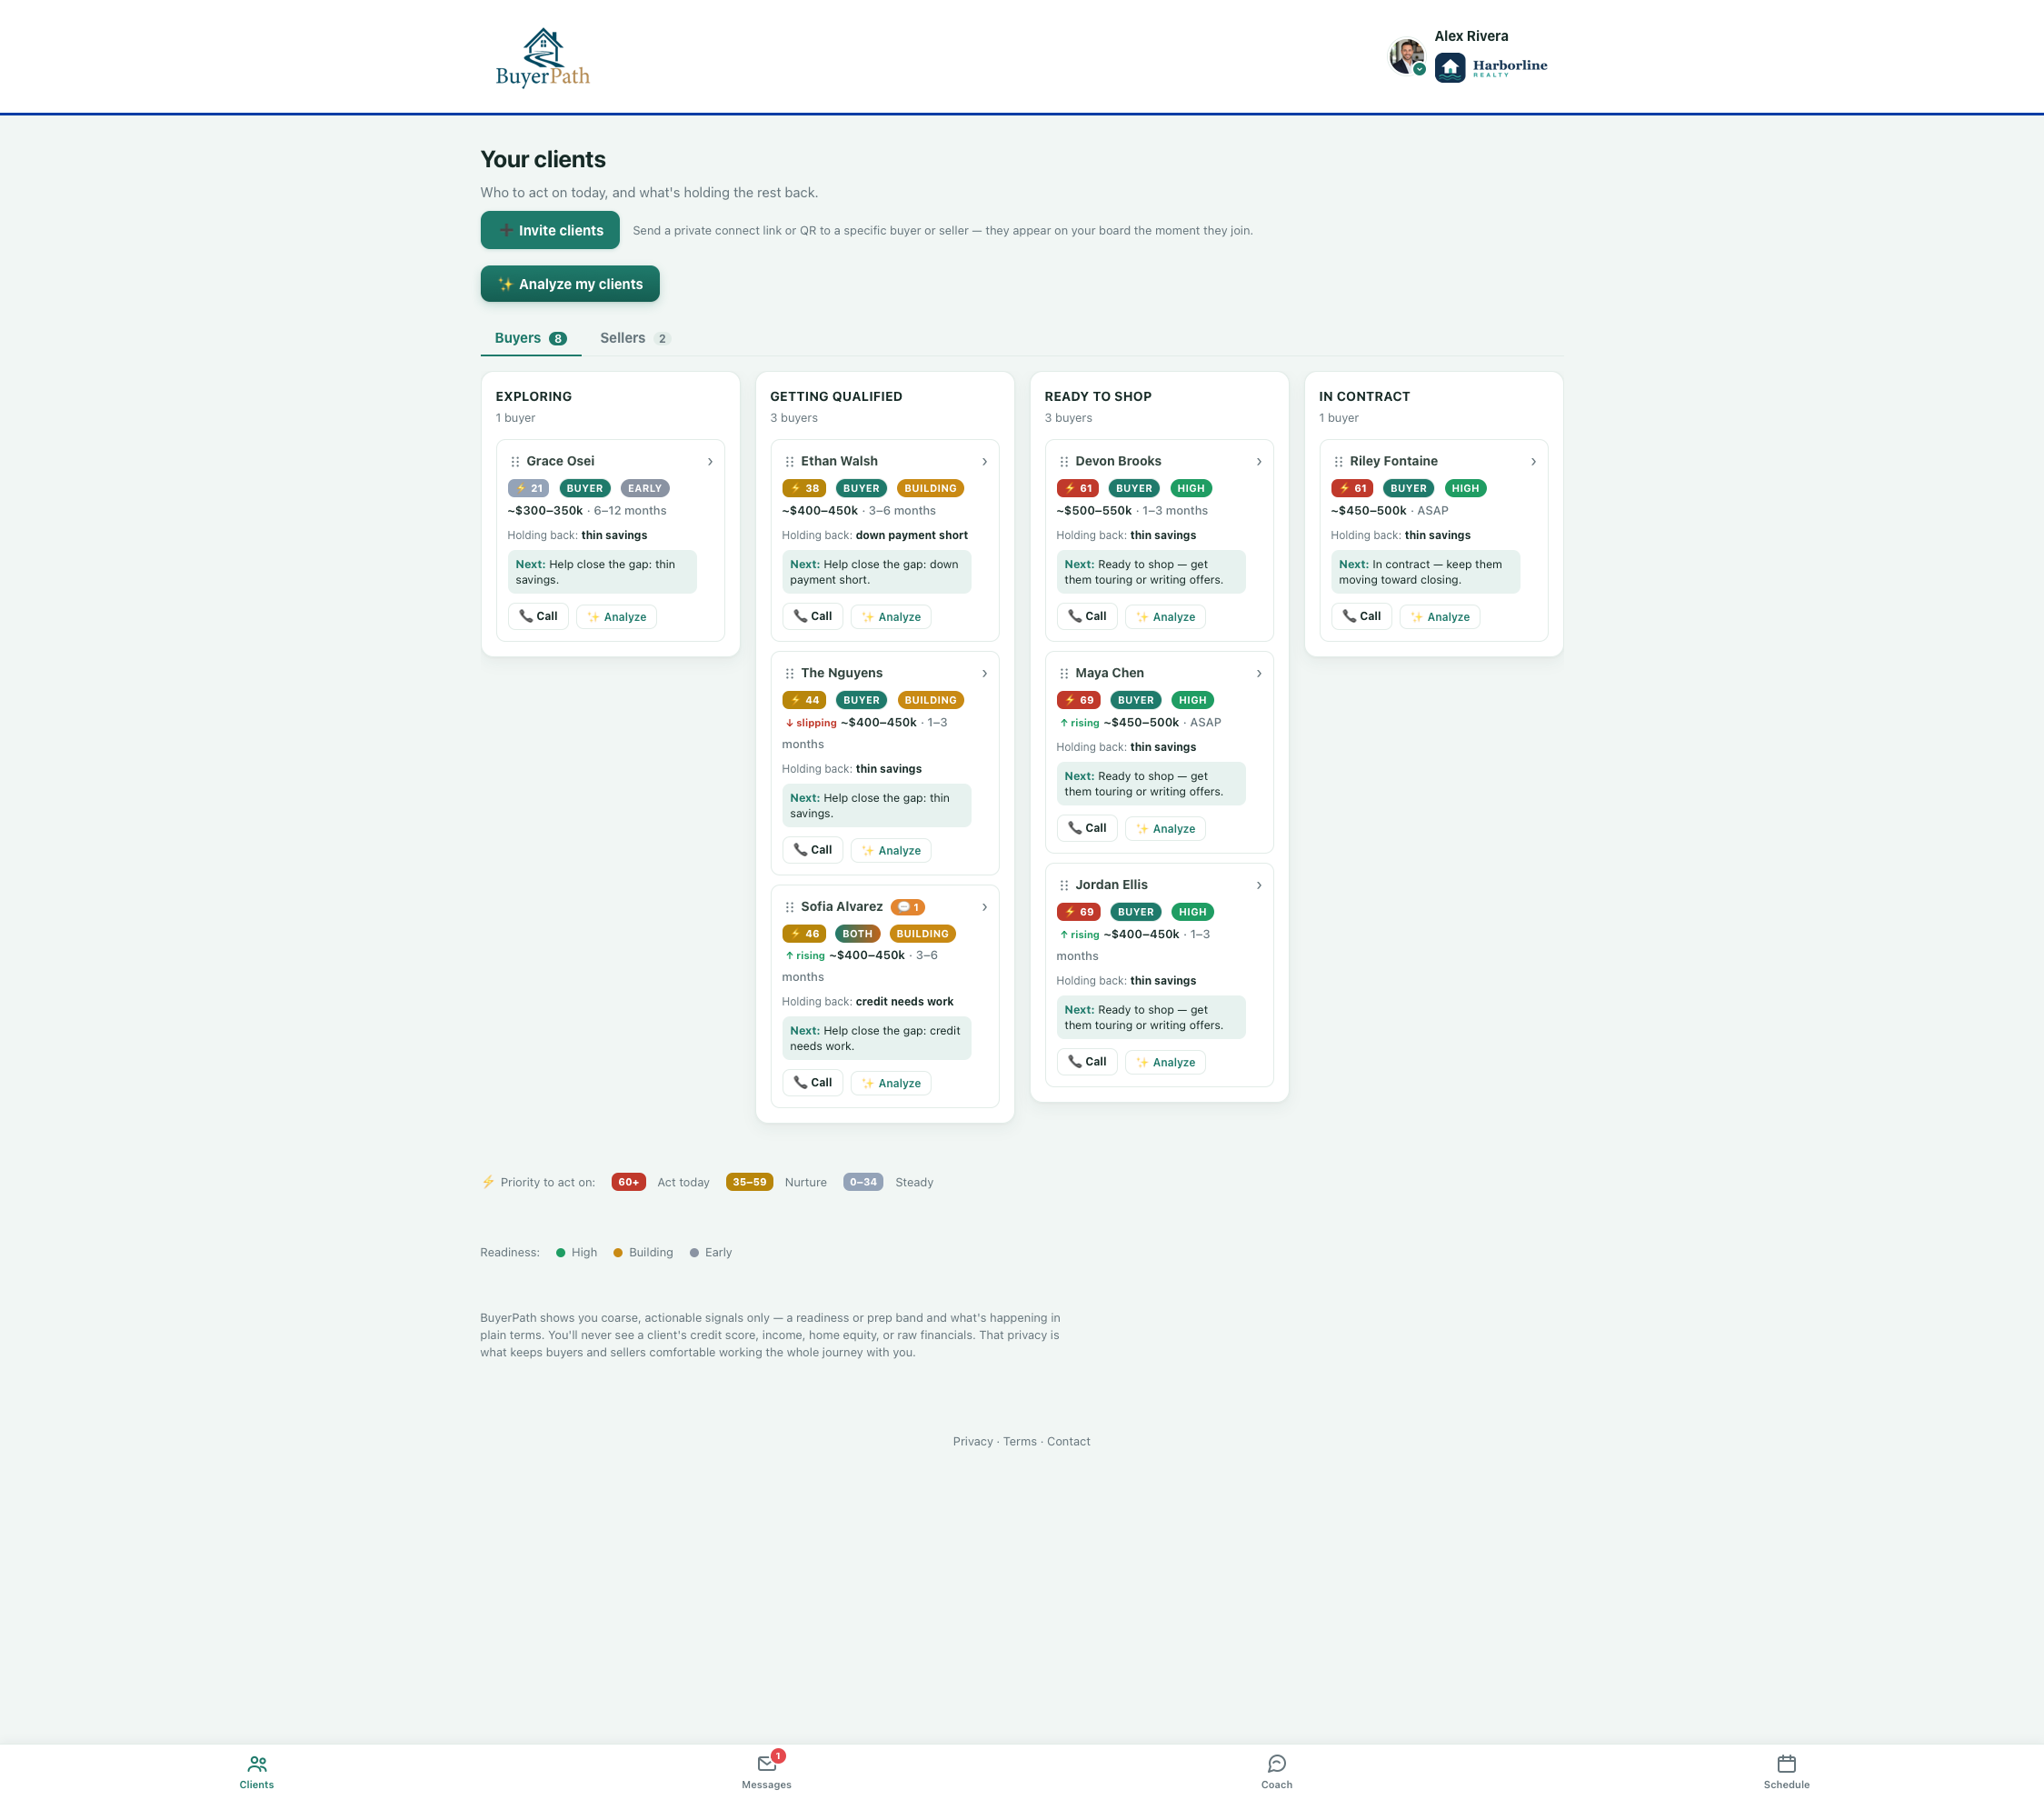This screenshot has width=2044, height=1800.
Task: Call Sofia Alvarez
Action: click(x=813, y=1083)
